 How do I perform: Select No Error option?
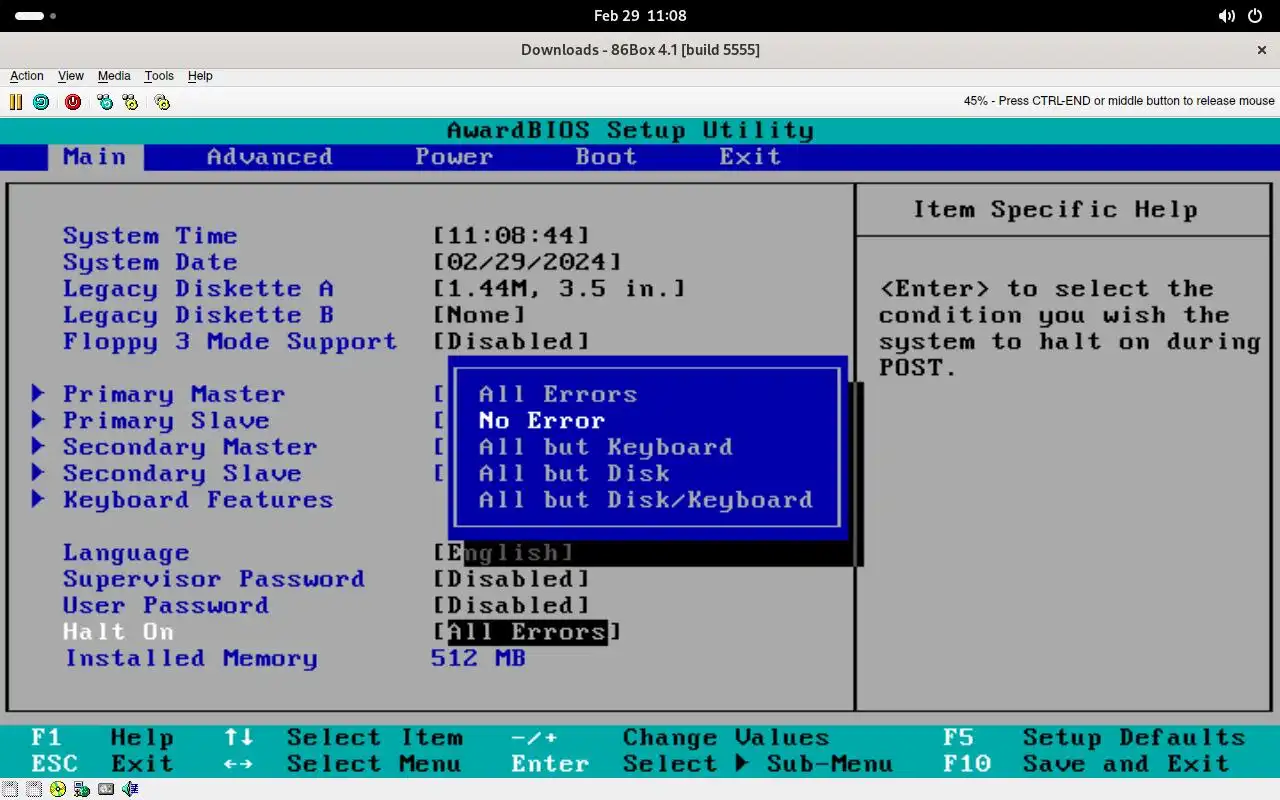[542, 421]
